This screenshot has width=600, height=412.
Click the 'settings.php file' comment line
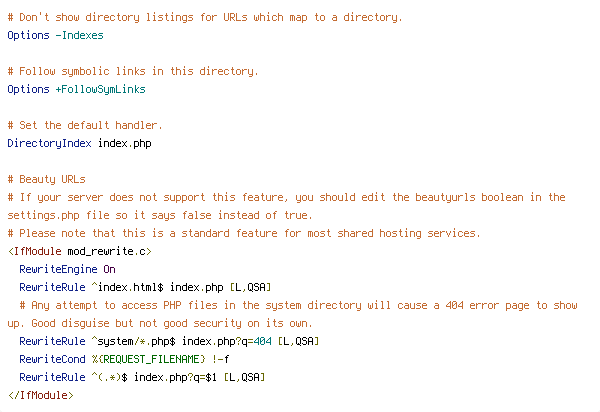tap(160, 215)
